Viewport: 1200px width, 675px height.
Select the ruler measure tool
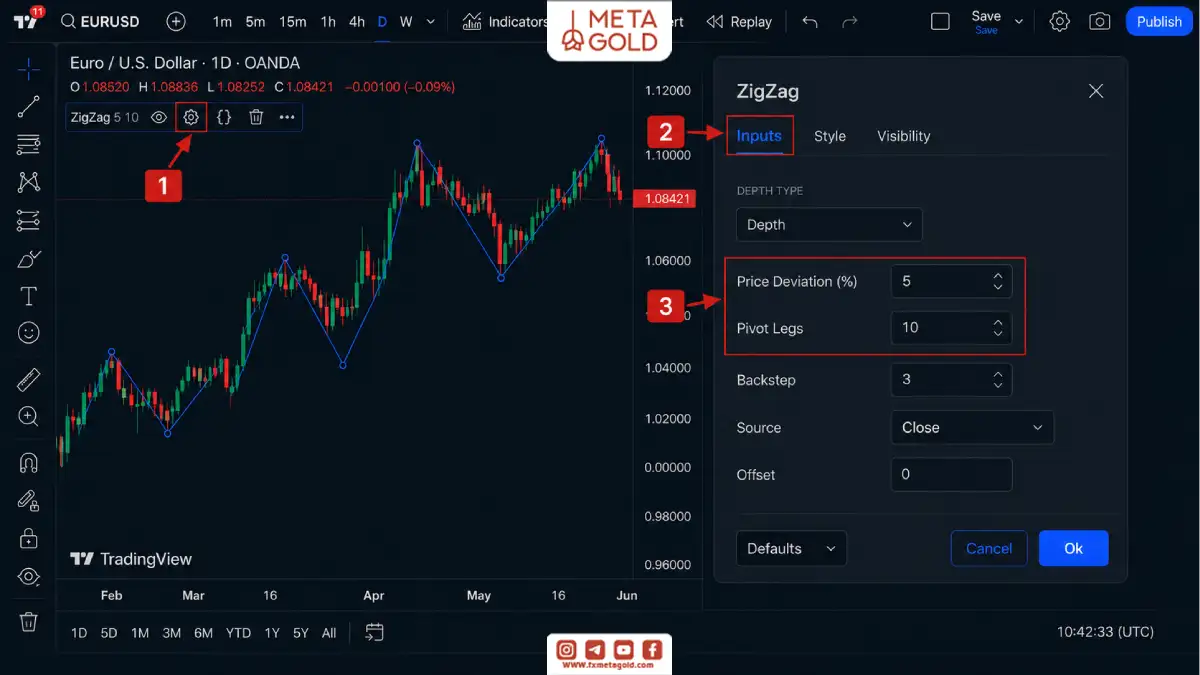(29, 380)
